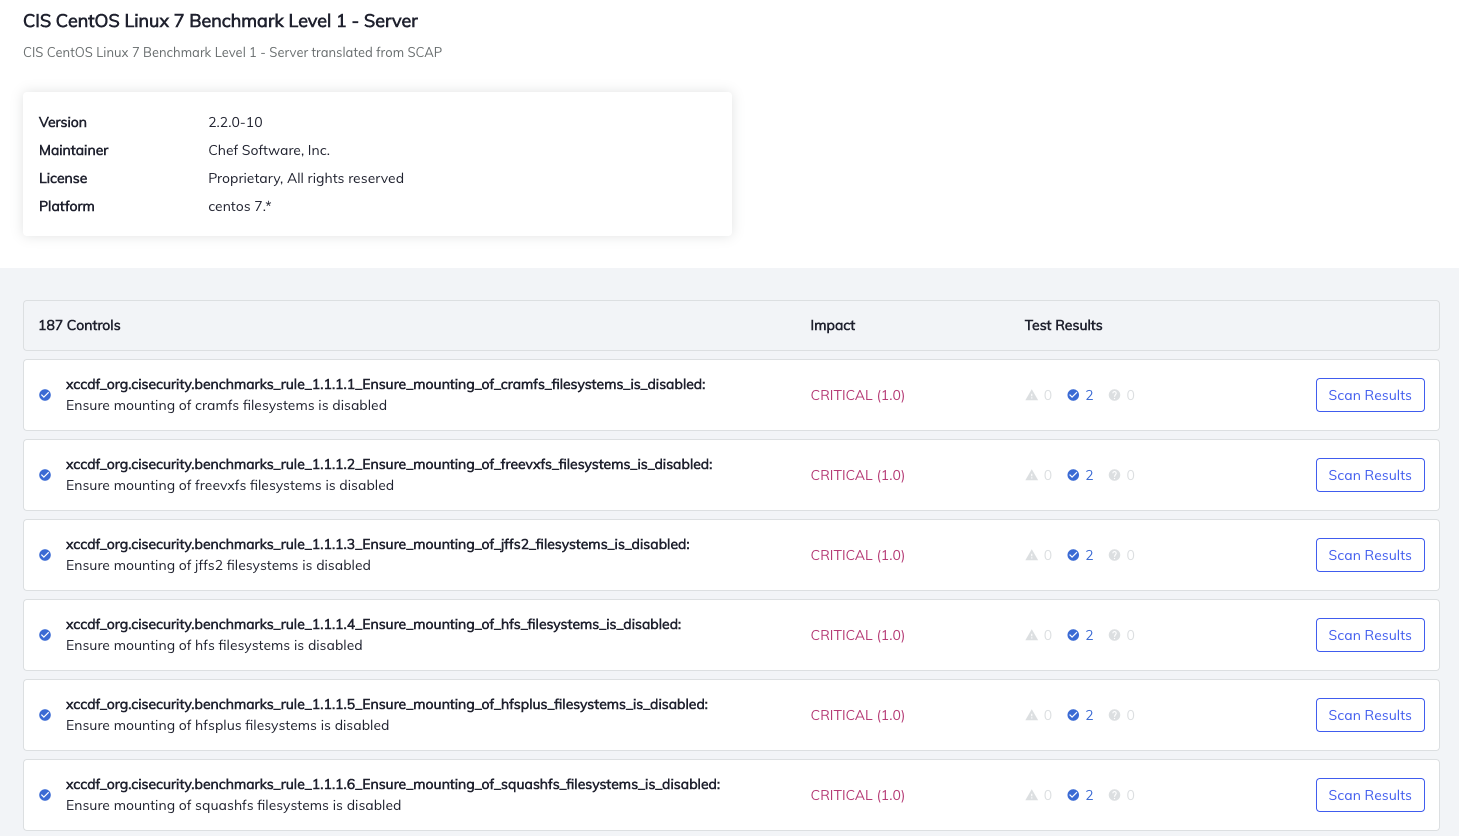Click the Impact column header
The width and height of the screenshot is (1459, 836).
click(x=832, y=325)
